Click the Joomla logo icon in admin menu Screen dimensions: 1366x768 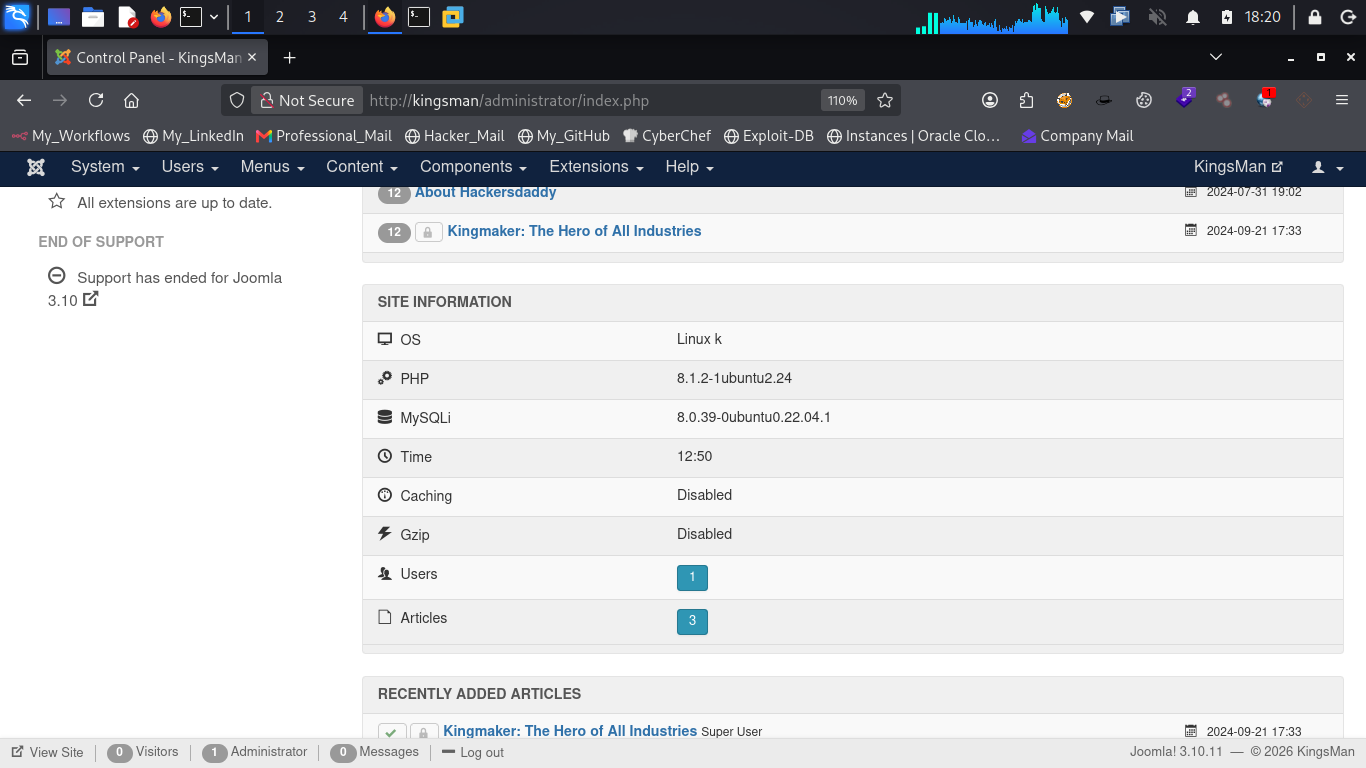tap(36, 167)
